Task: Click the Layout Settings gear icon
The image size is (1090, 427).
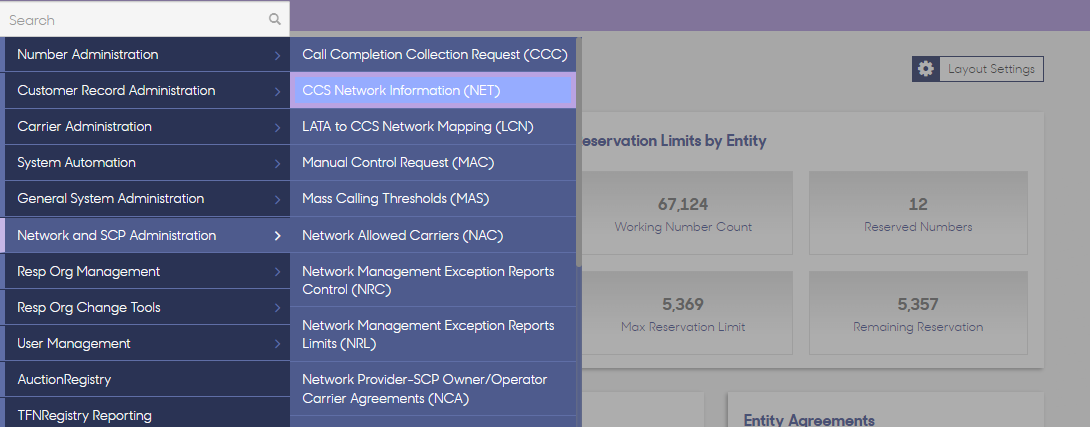Action: (x=925, y=69)
